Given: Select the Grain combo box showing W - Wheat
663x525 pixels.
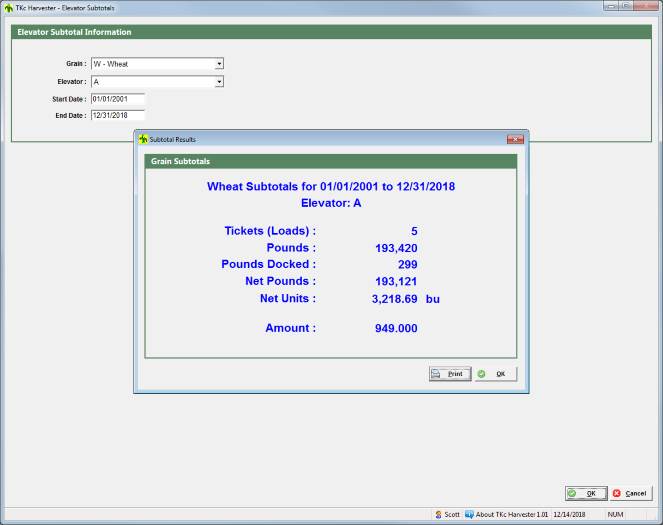Looking at the screenshot, I should [151, 64].
